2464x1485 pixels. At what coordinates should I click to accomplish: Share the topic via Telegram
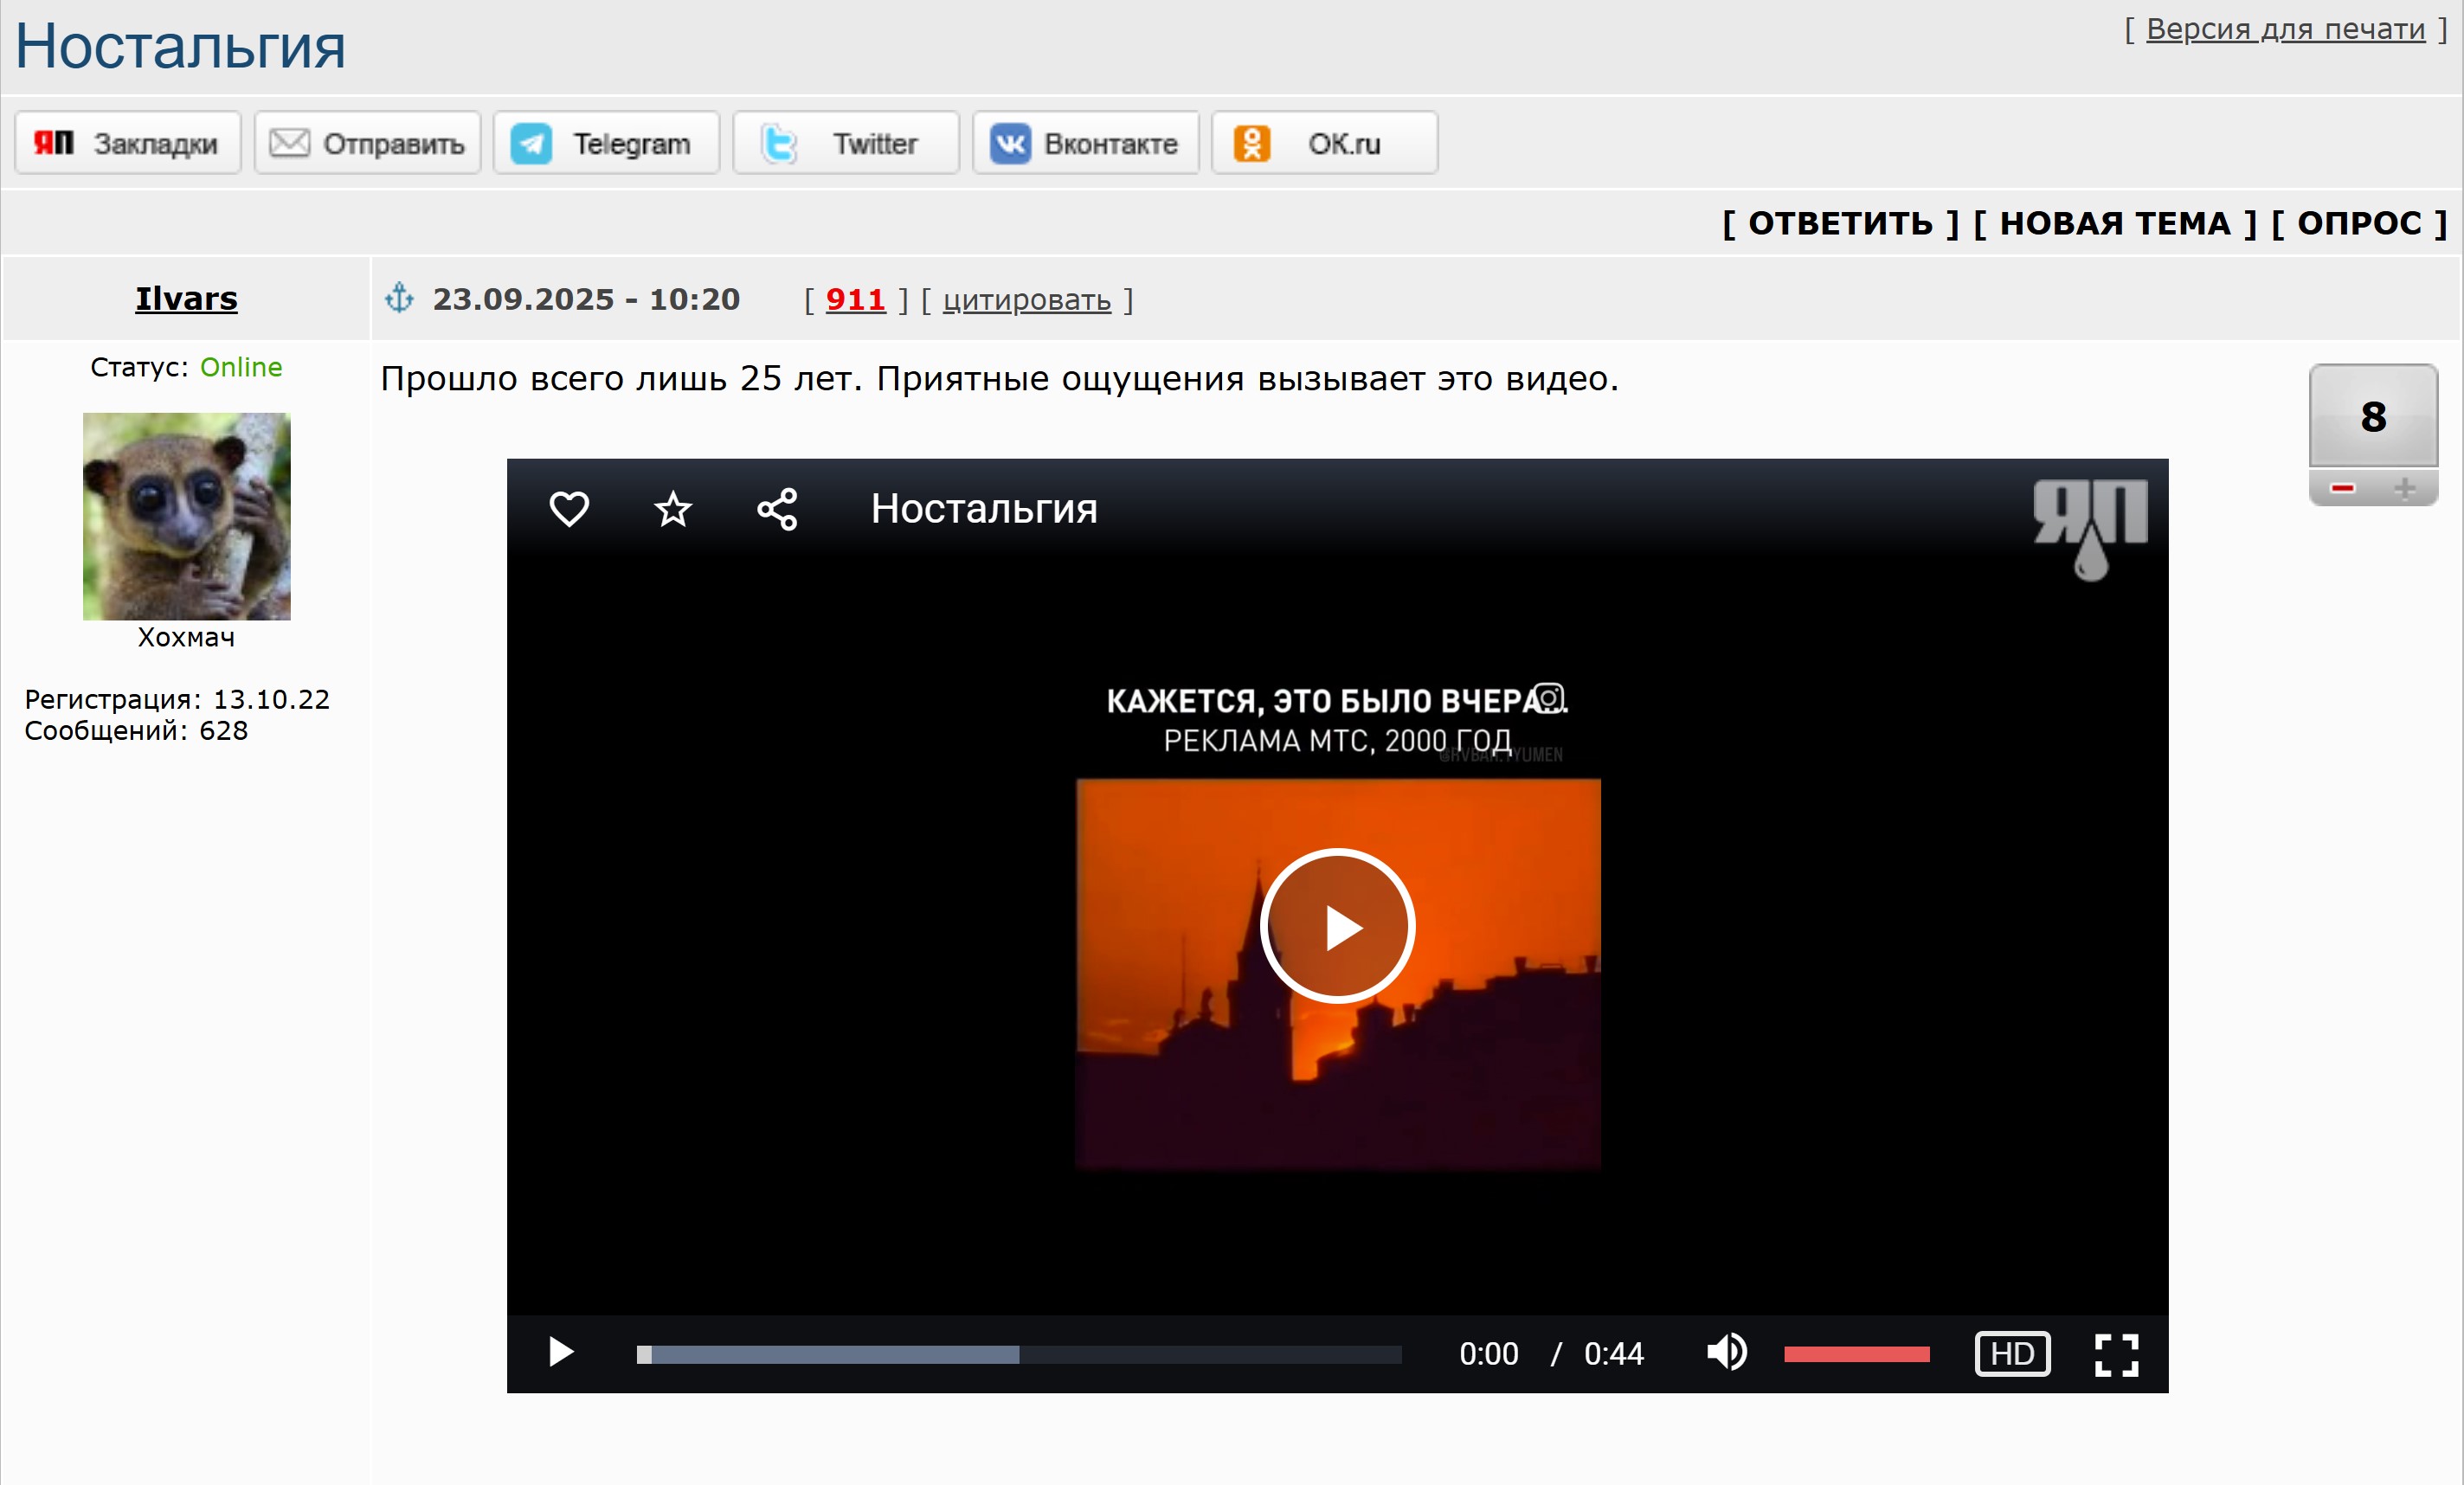pos(606,143)
